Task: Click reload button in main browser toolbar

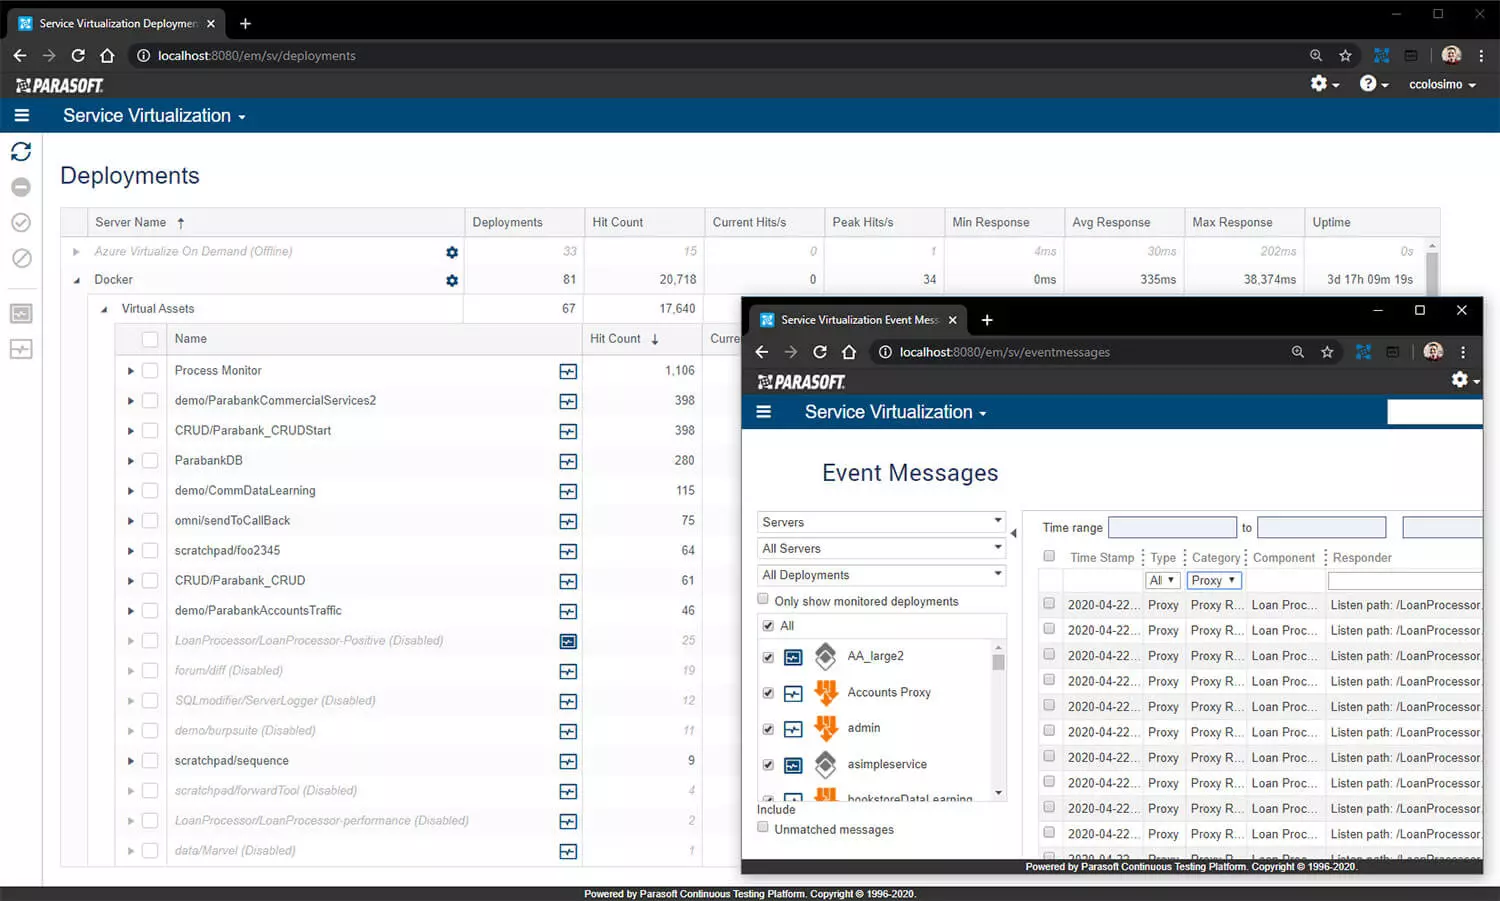Action: pyautogui.click(x=78, y=56)
